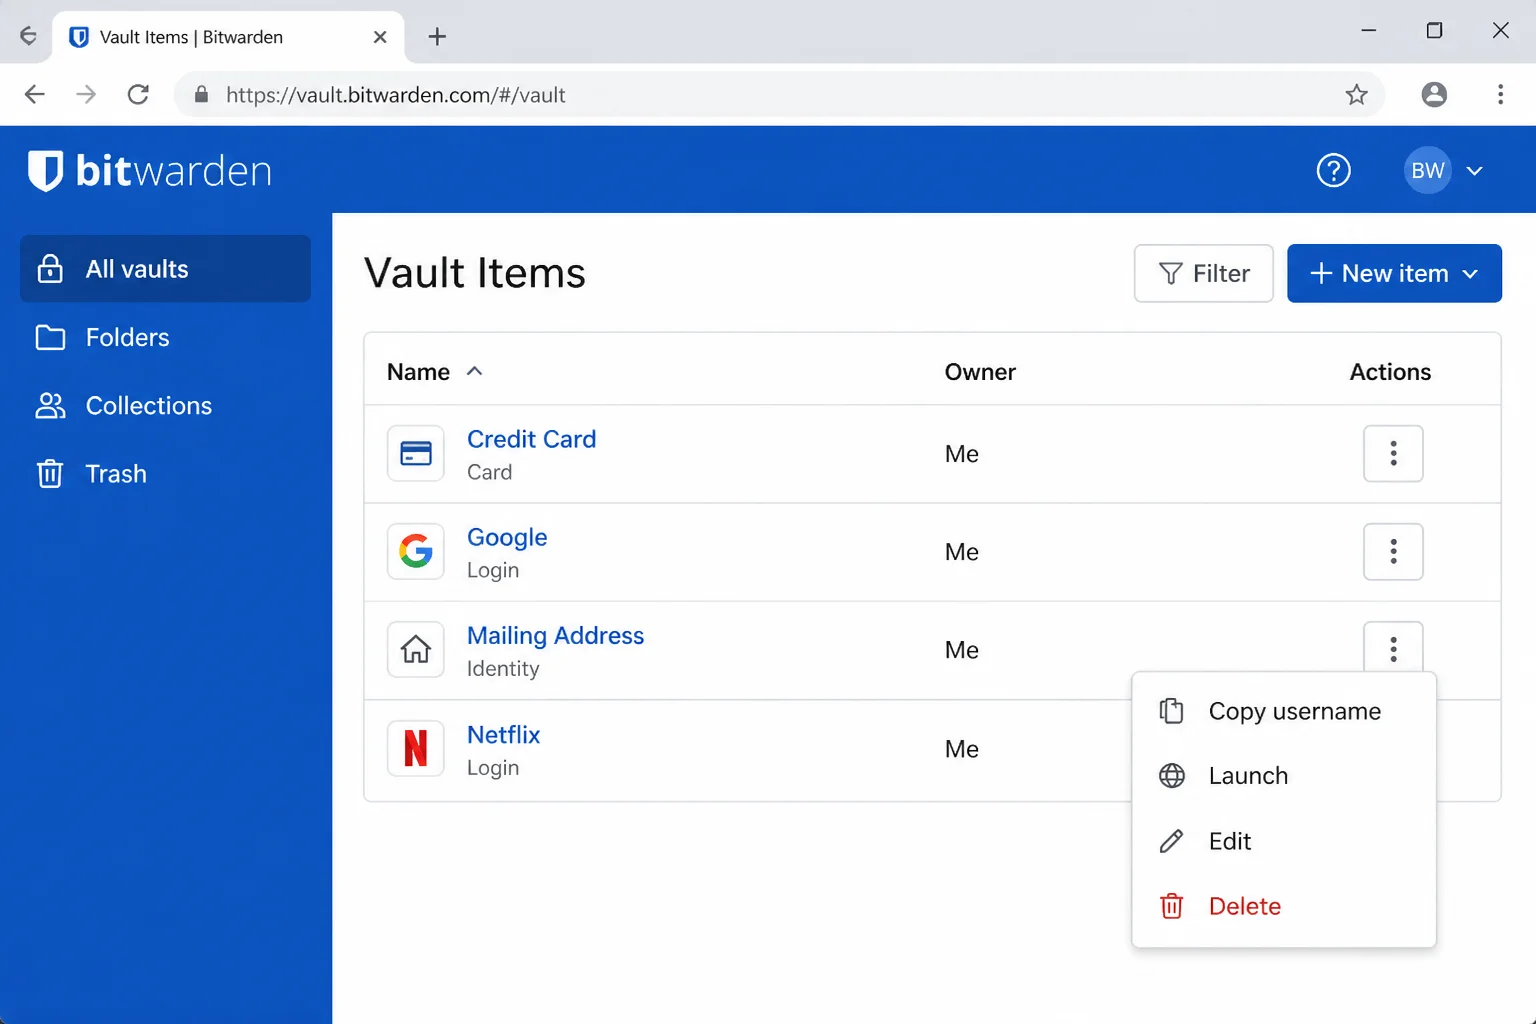Reload the page with refresh icon
Viewport: 1536px width, 1024px height.
click(x=139, y=94)
